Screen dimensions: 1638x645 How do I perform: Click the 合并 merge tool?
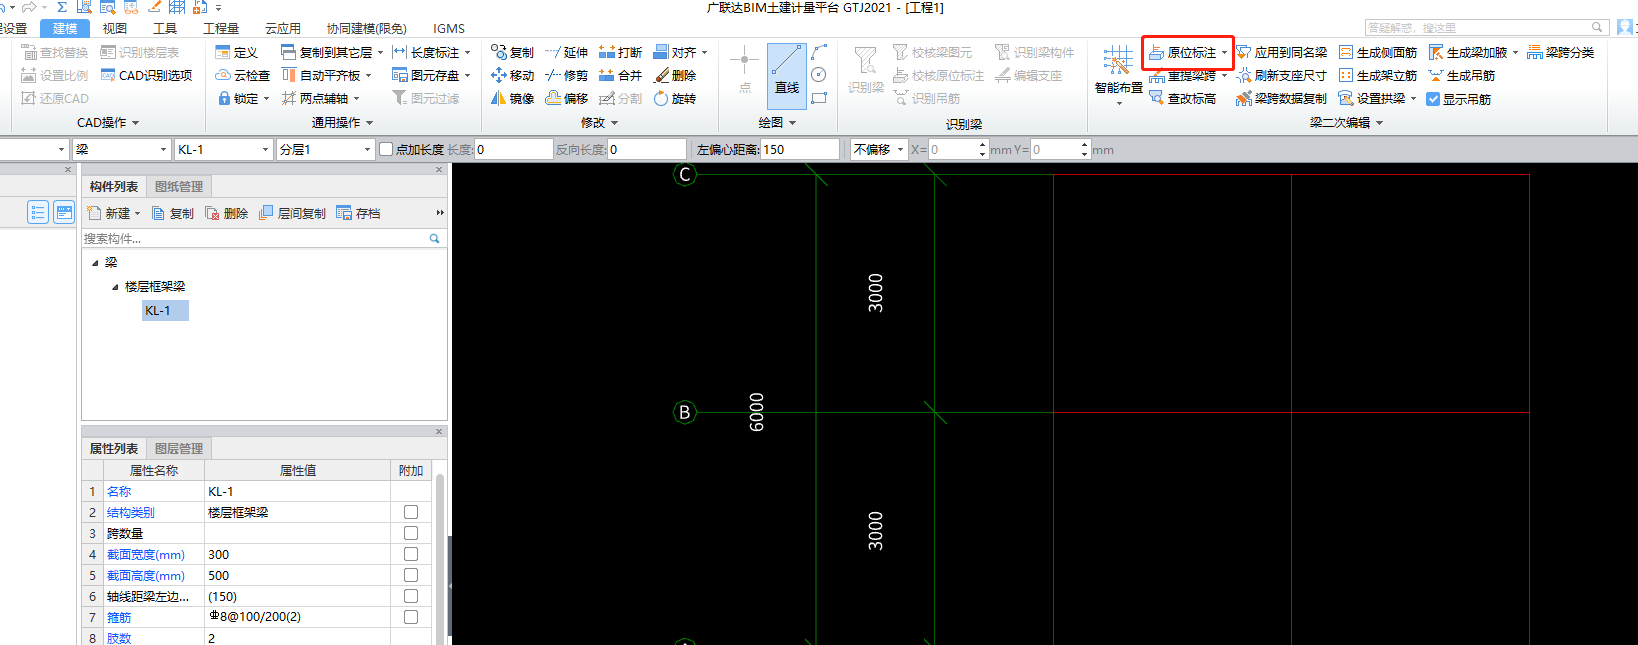(620, 75)
